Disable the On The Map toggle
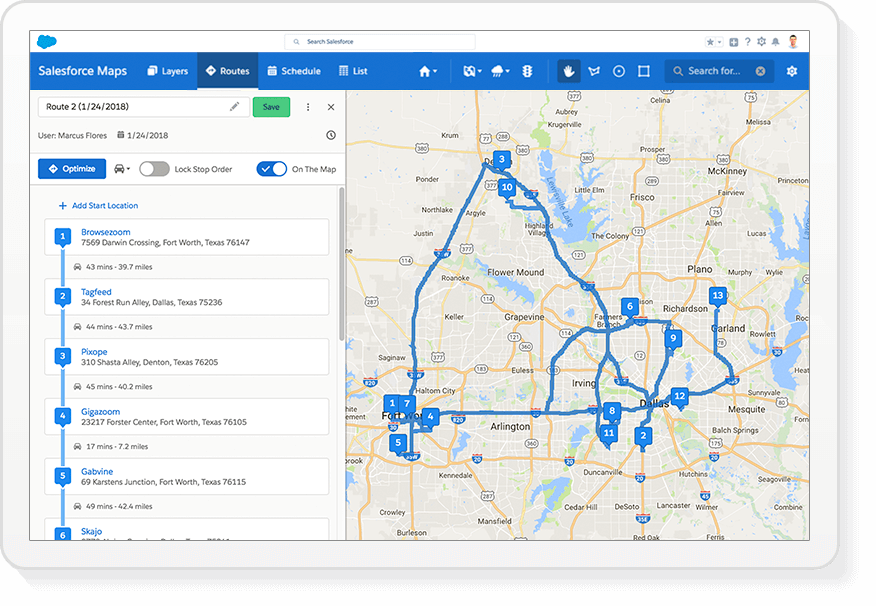 coord(272,167)
